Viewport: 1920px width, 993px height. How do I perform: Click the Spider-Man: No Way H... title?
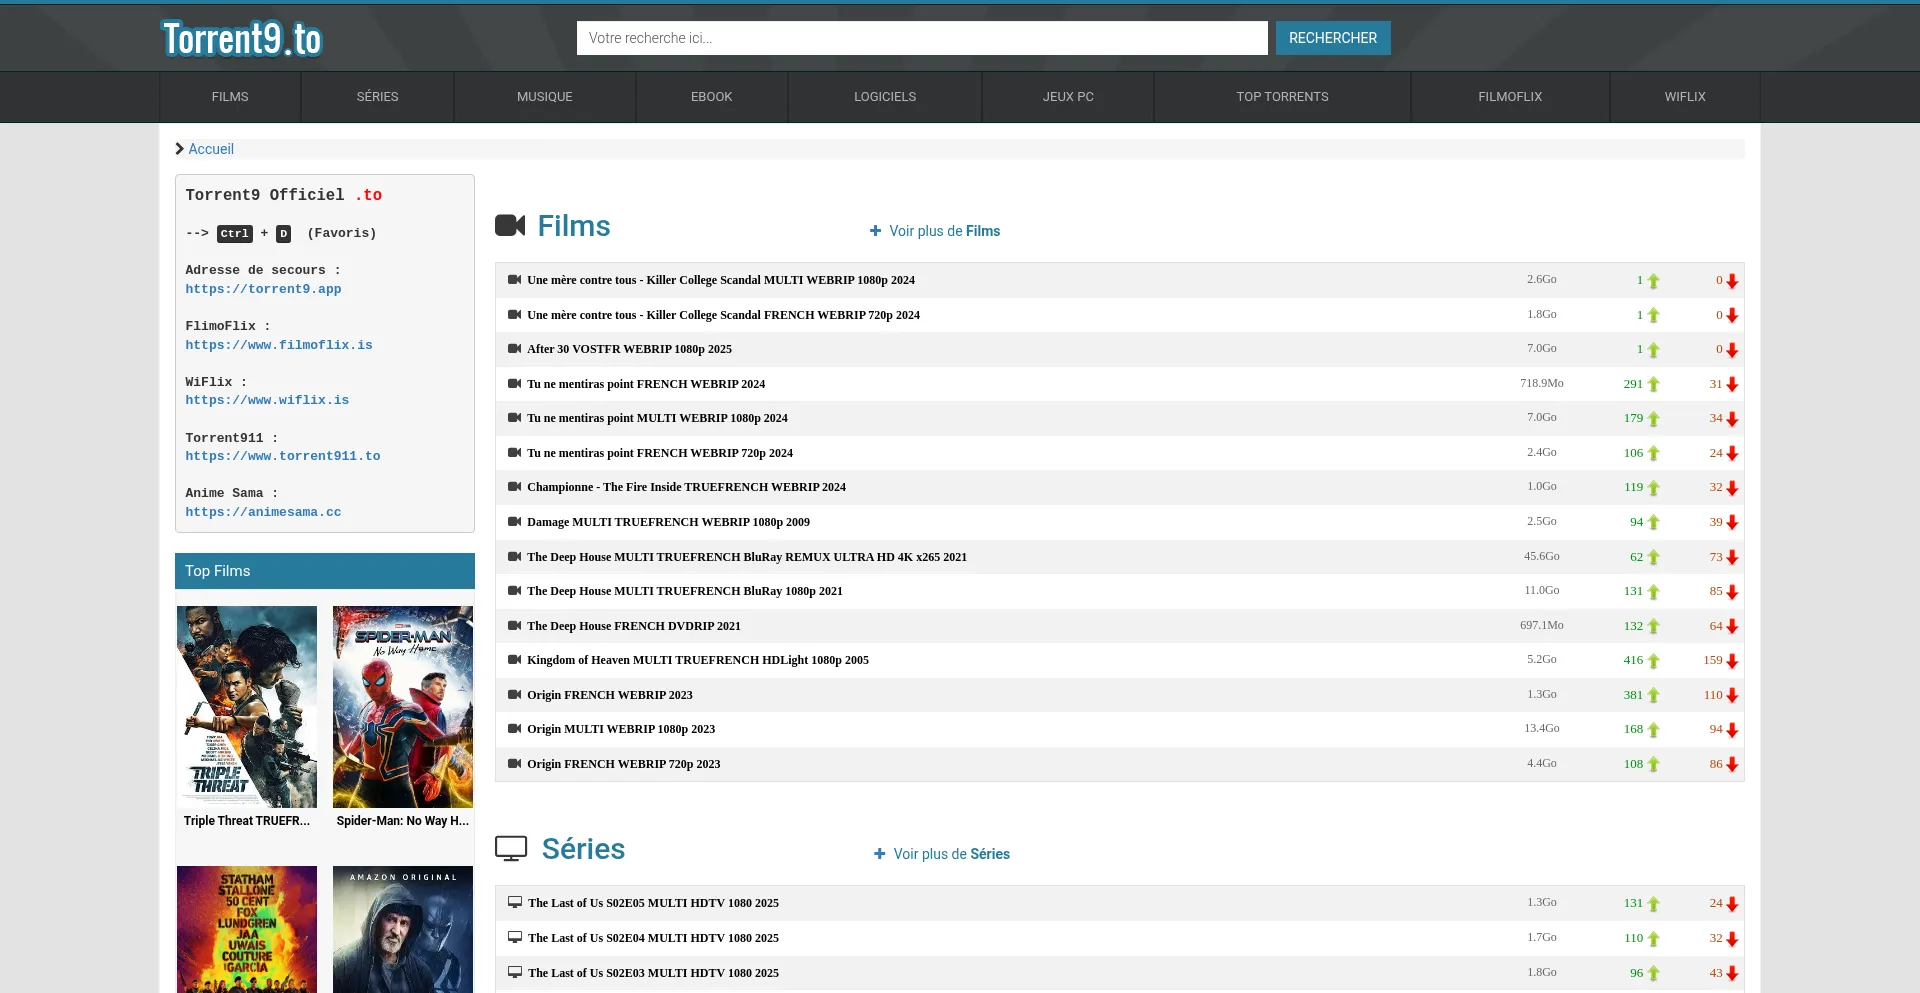403,821
